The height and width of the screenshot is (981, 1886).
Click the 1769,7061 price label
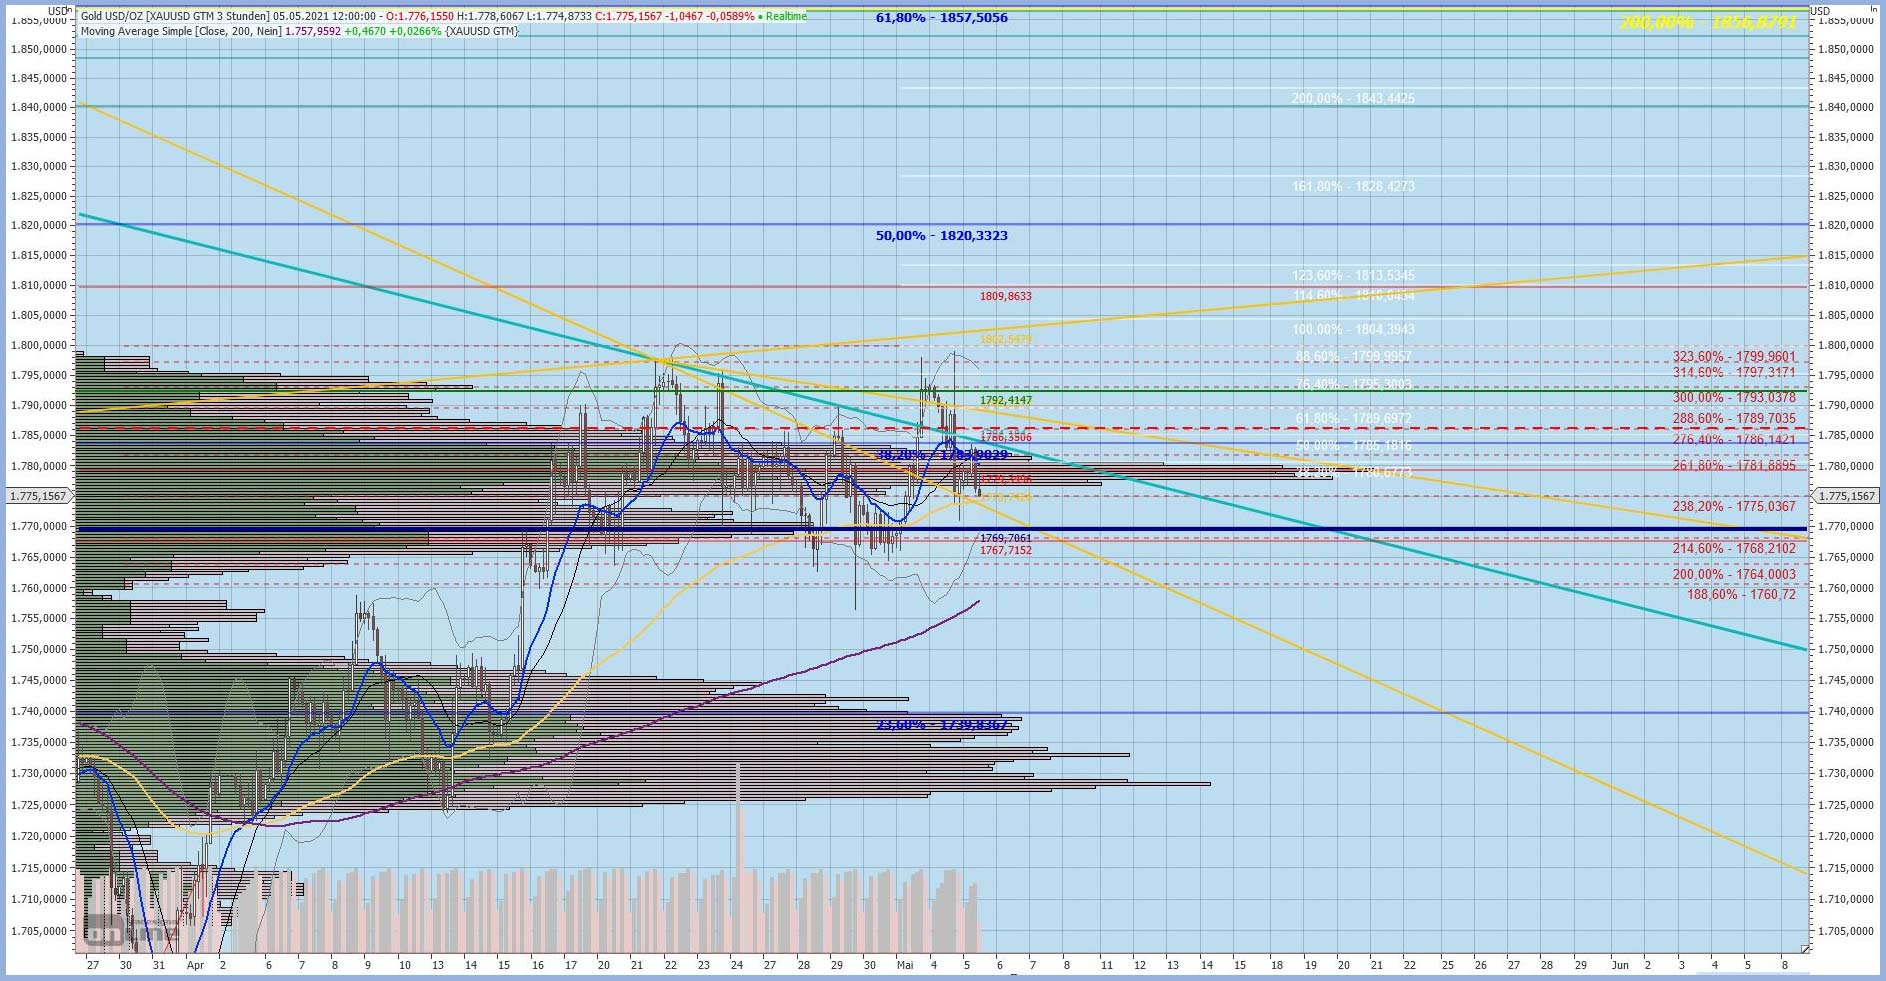tap(1006, 538)
